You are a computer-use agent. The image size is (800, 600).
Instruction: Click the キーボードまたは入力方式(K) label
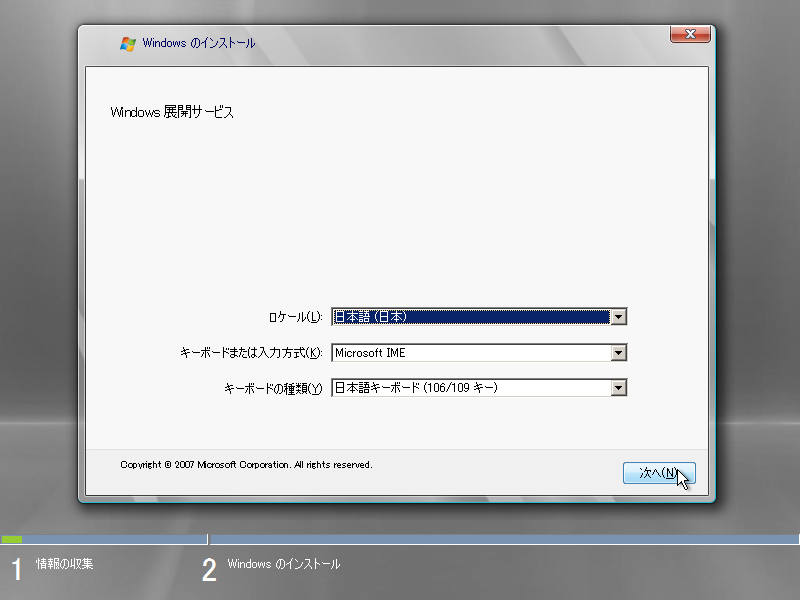click(251, 353)
